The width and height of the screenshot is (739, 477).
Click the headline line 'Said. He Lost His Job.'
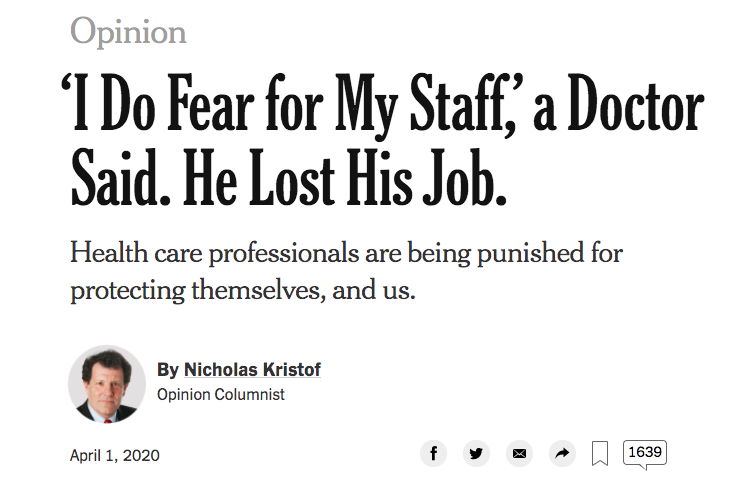coord(288,178)
